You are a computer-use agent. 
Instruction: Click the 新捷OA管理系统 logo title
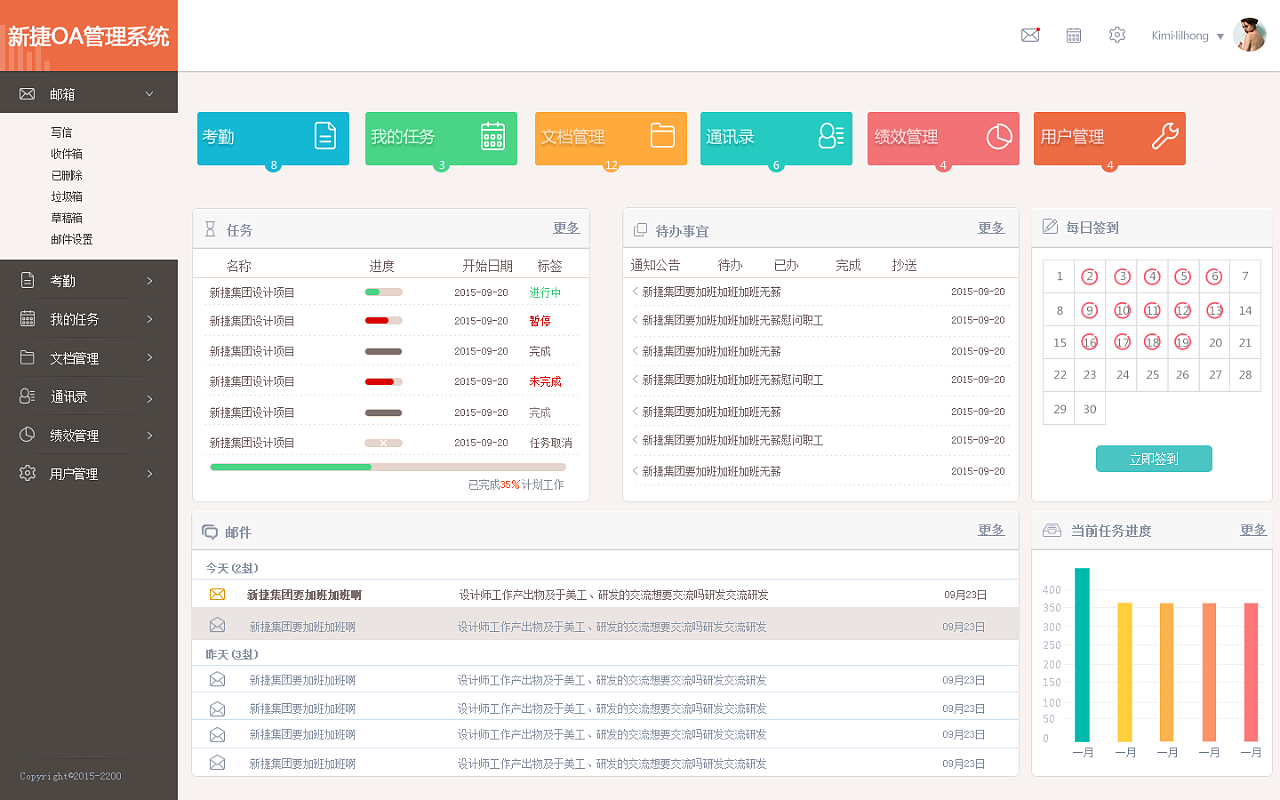[x=89, y=37]
